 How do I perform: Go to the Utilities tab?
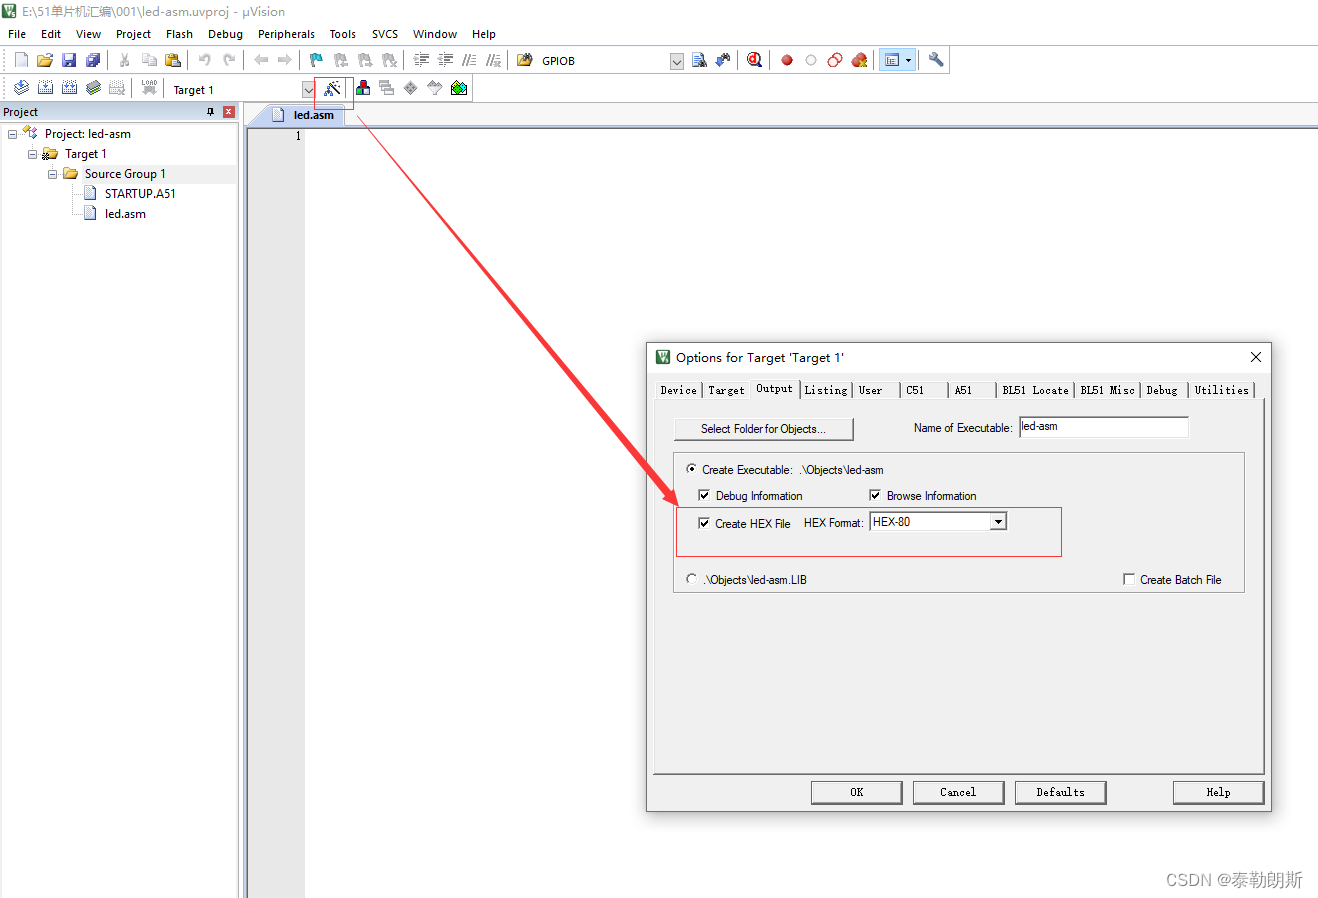(x=1221, y=390)
